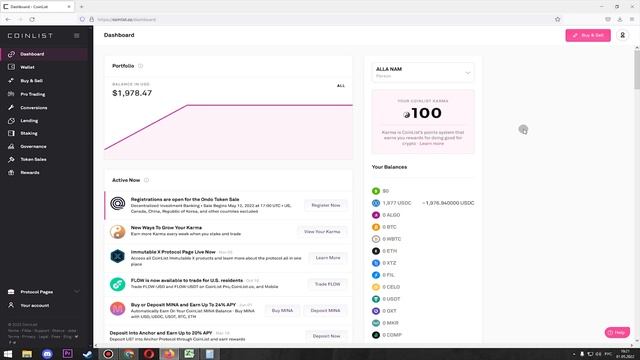Viewport: 640px width, 360px height.
Task: Click the Ondo token sale logo
Action: click(x=118, y=203)
